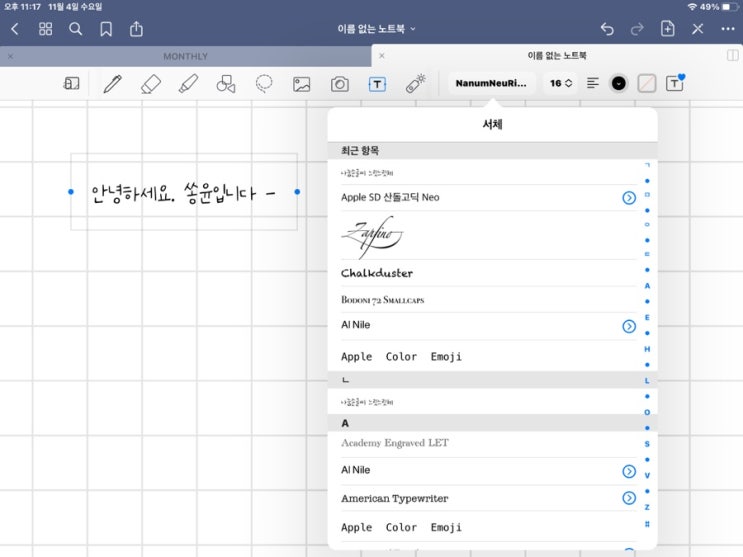
Task: Expand Al Nile variants in recent items
Action: click(629, 326)
